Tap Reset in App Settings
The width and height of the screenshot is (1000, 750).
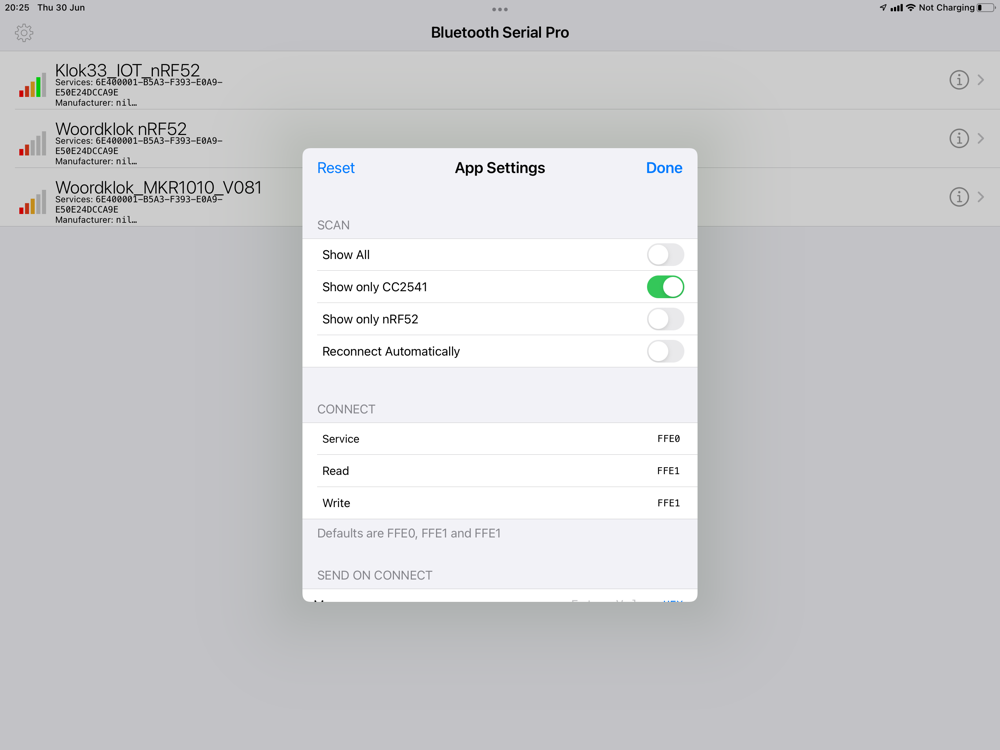coord(335,168)
